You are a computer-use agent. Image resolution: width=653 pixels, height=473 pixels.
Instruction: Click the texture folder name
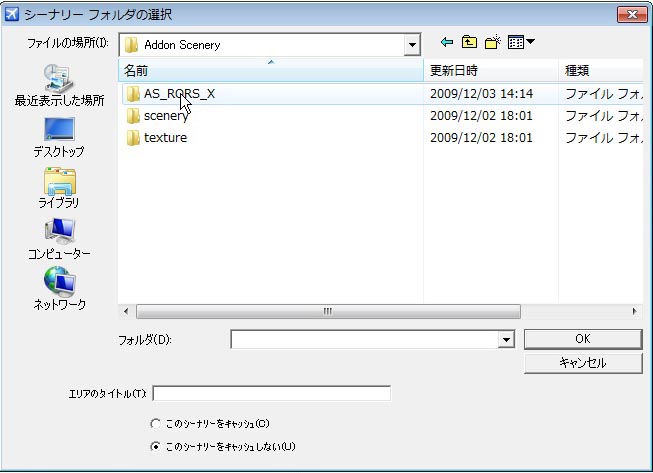(x=165, y=138)
